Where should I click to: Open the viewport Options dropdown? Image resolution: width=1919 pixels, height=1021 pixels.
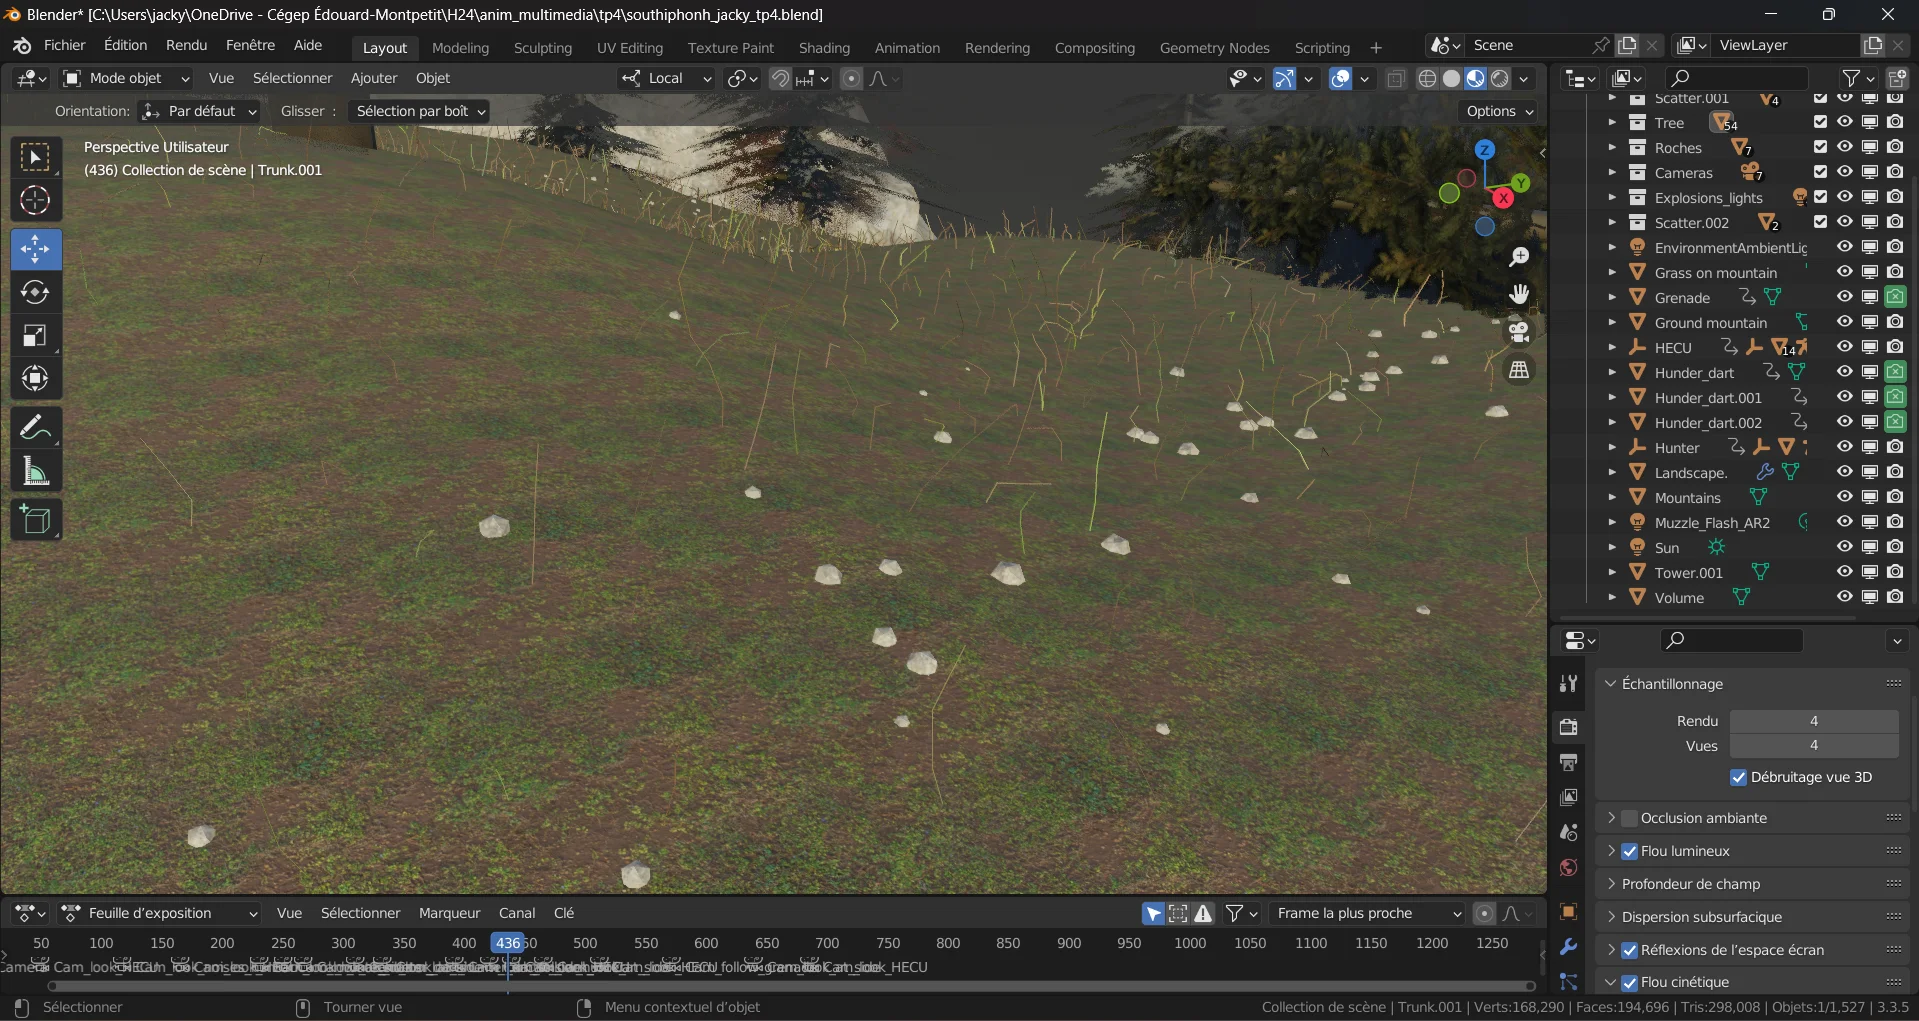pyautogui.click(x=1499, y=111)
